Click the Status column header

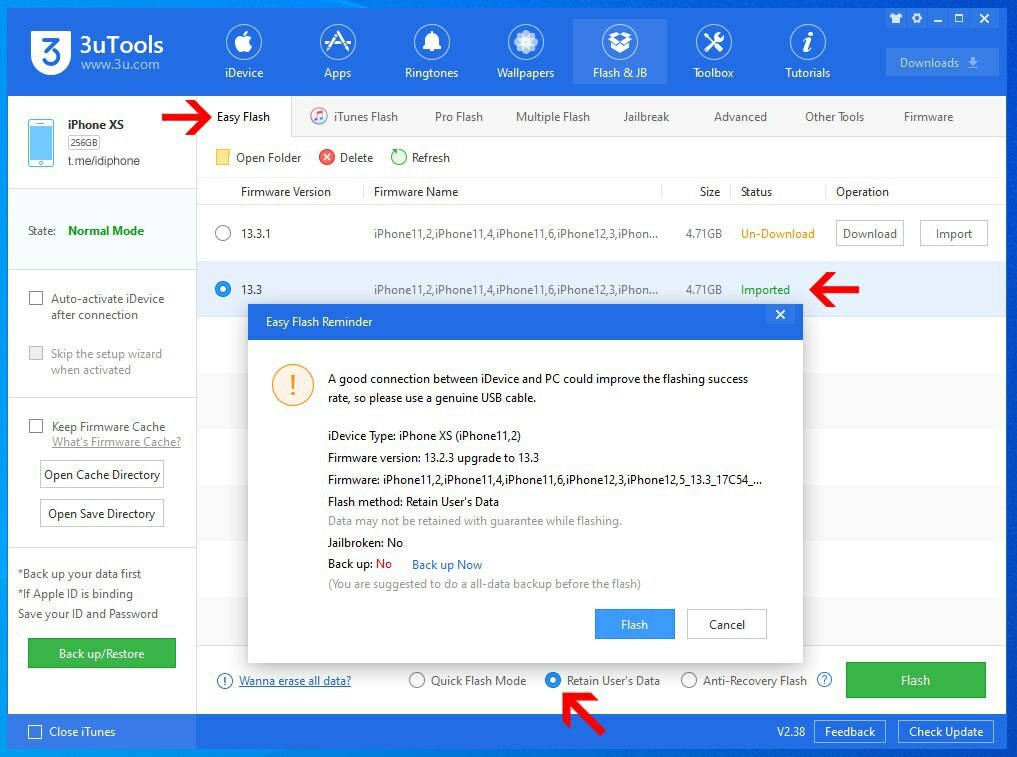point(756,191)
